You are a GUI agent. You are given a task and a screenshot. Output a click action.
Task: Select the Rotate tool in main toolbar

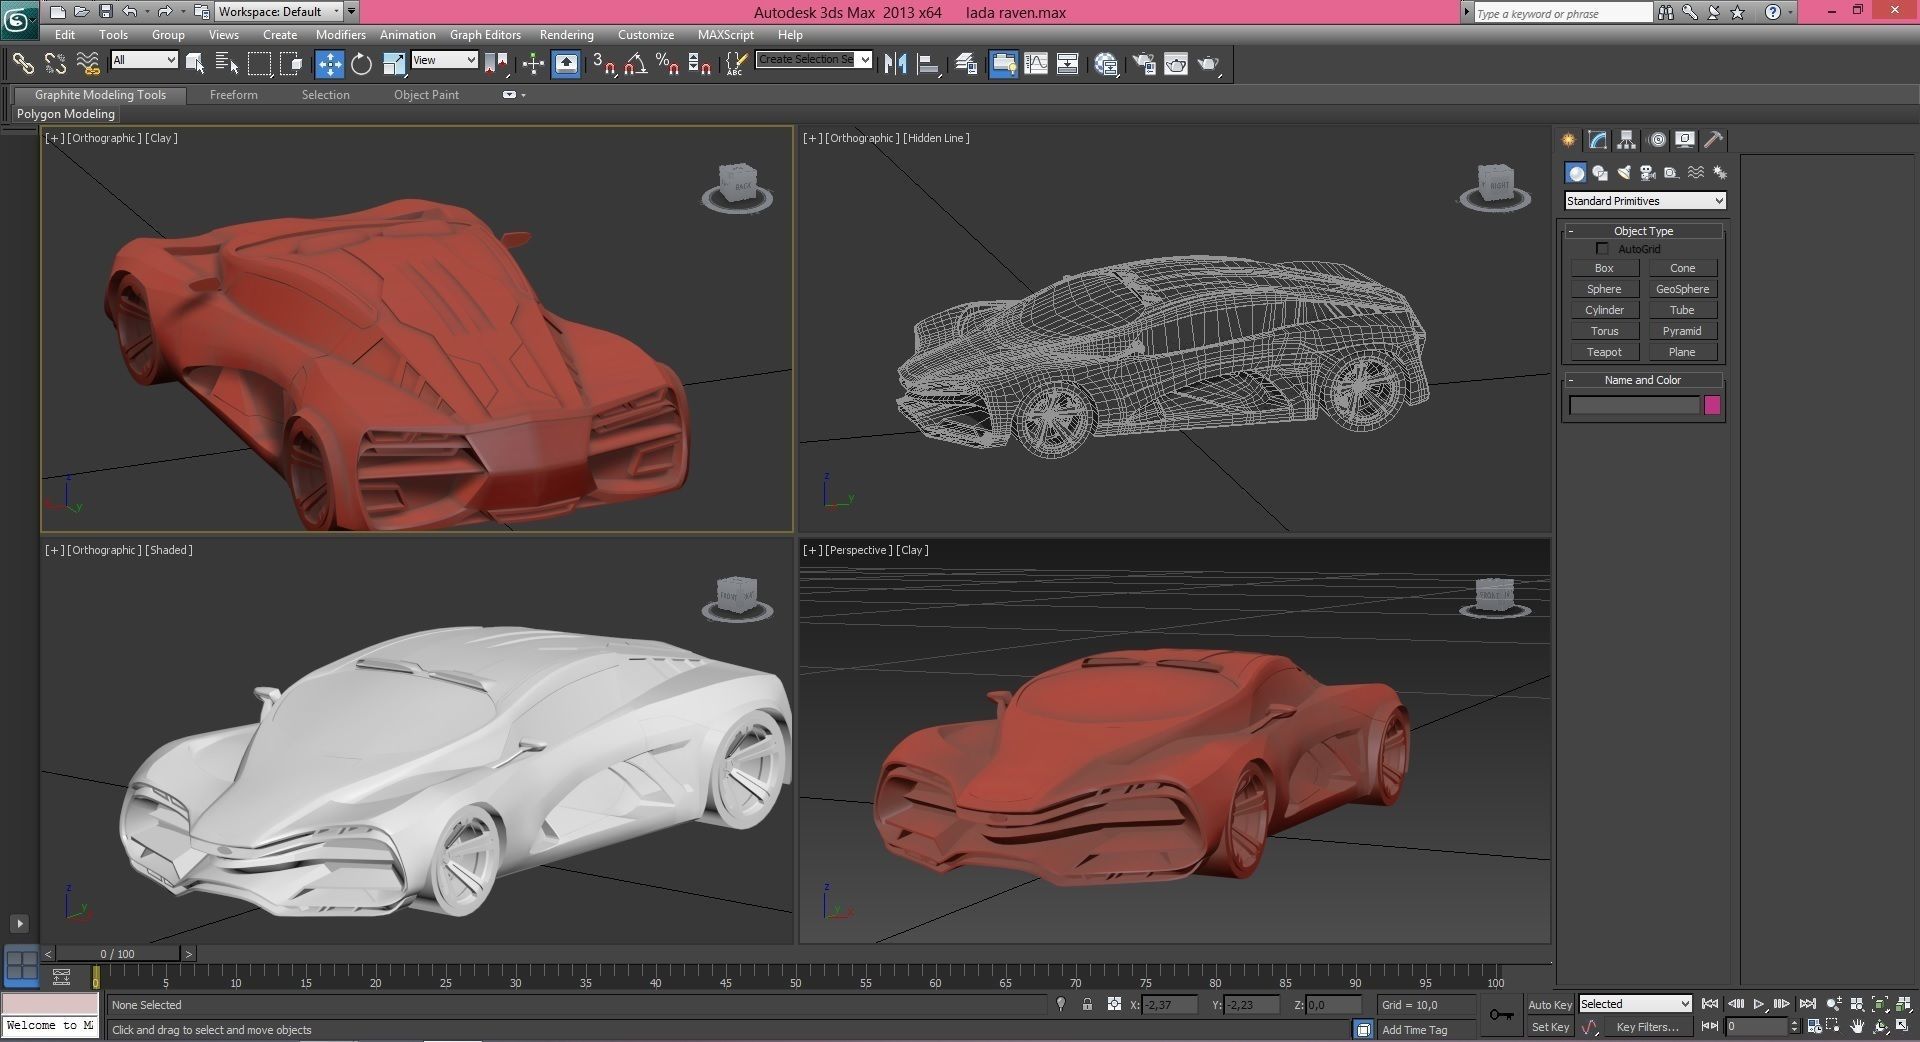361,64
